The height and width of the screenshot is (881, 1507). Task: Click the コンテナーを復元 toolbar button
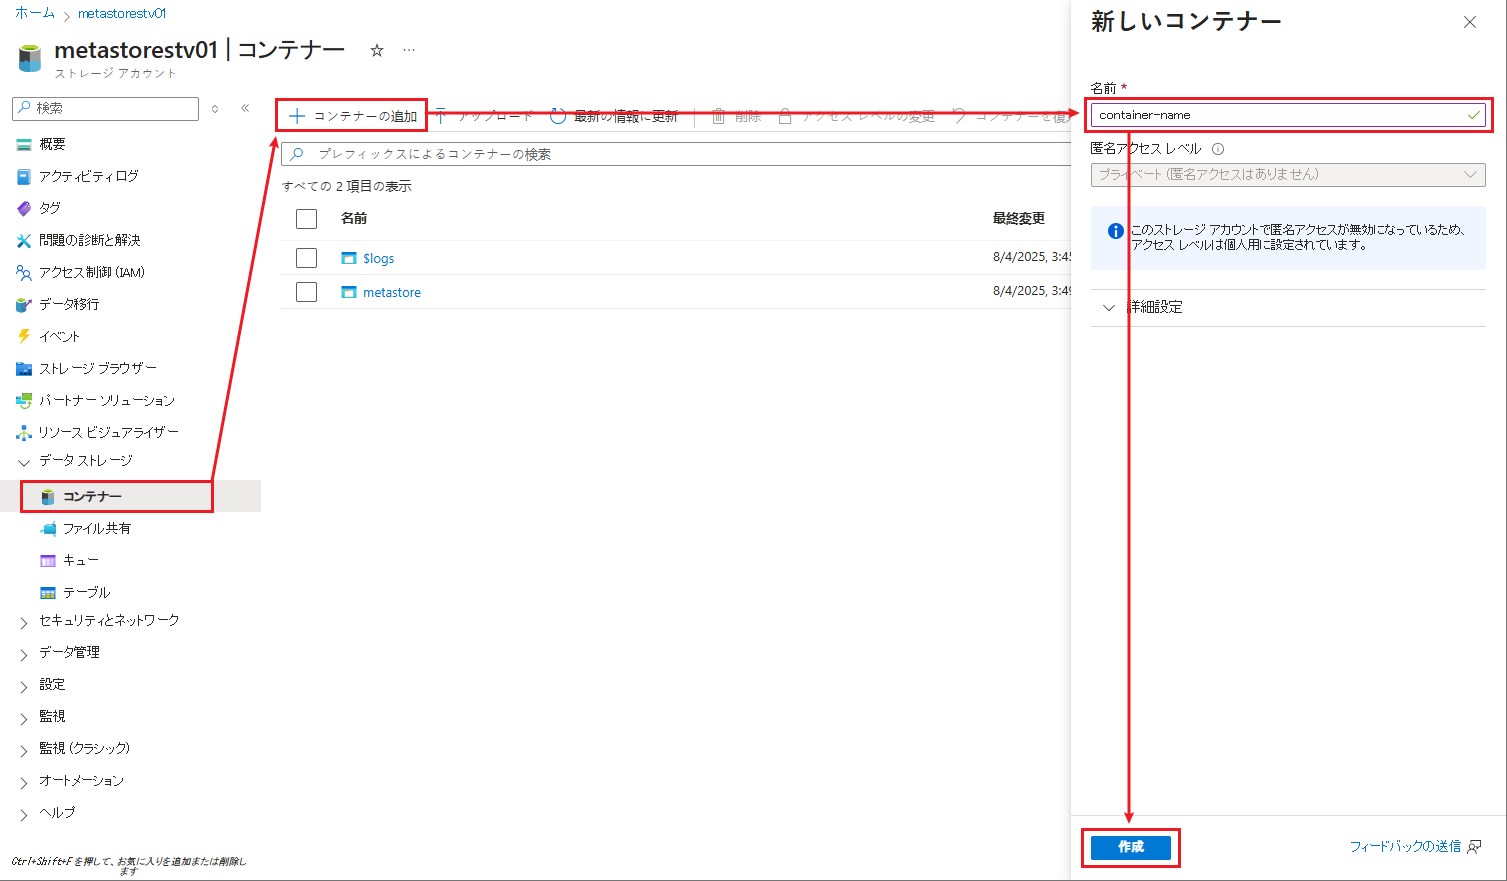(x=1010, y=116)
